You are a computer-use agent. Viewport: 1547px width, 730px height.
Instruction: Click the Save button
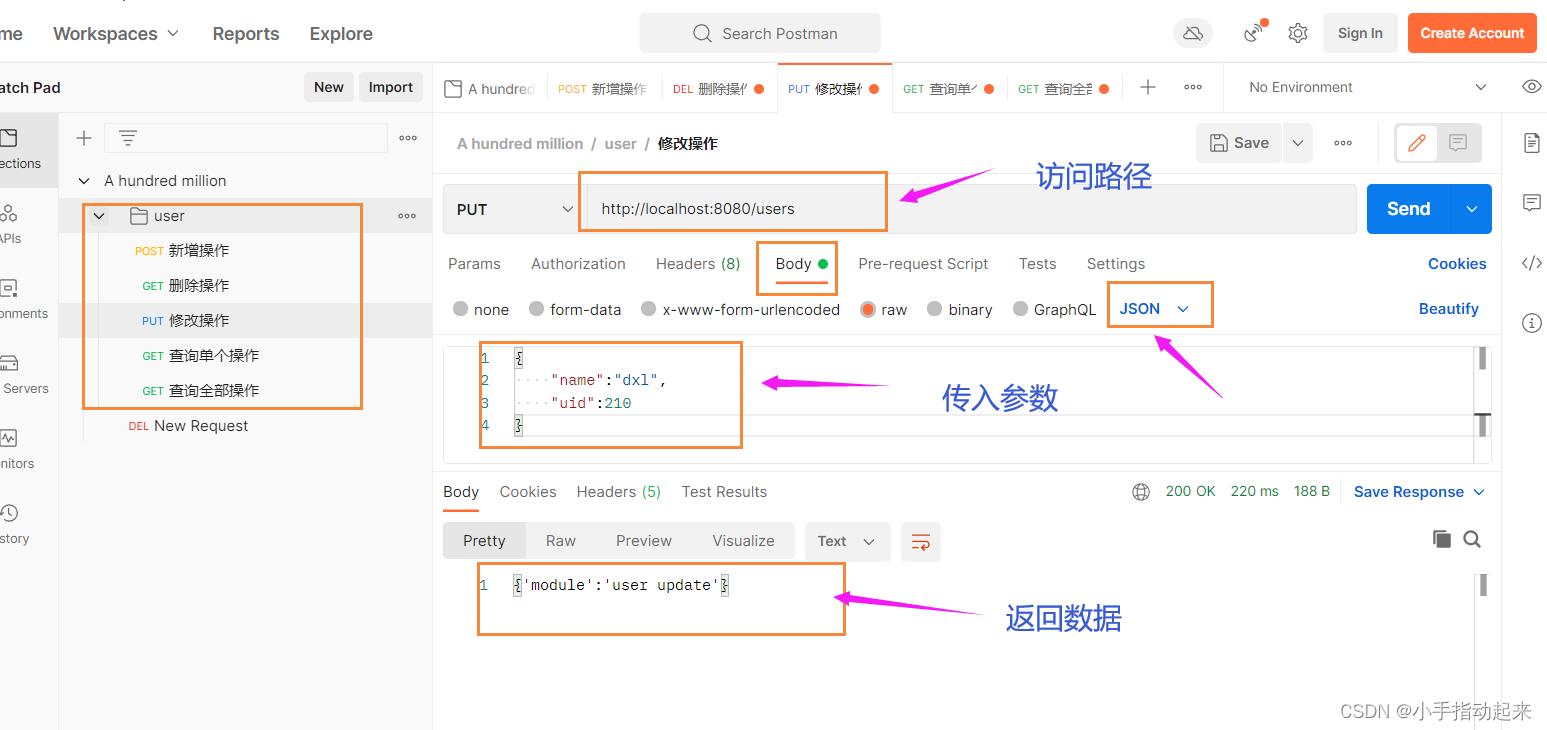(x=1240, y=143)
